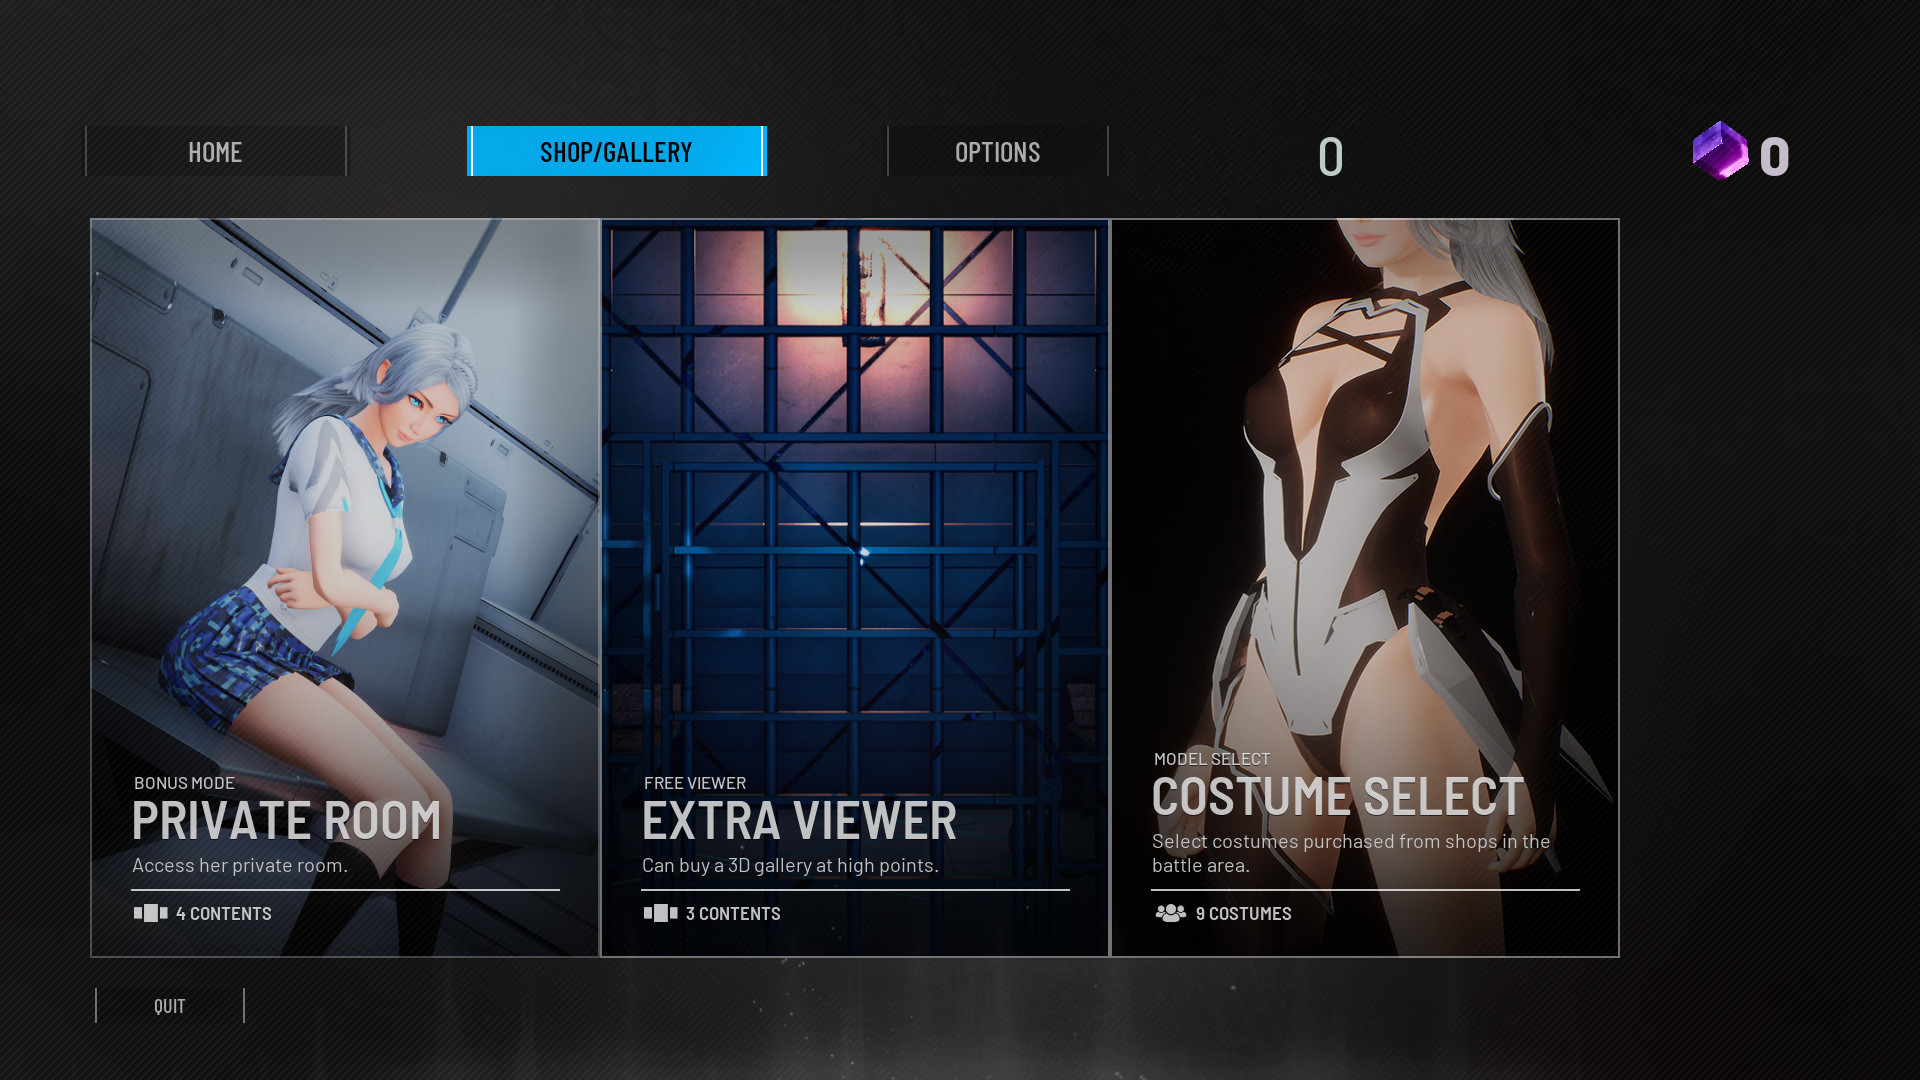This screenshot has width=1920, height=1080.
Task: Click the EXTRA VIEWER title text
Action: 799,821
